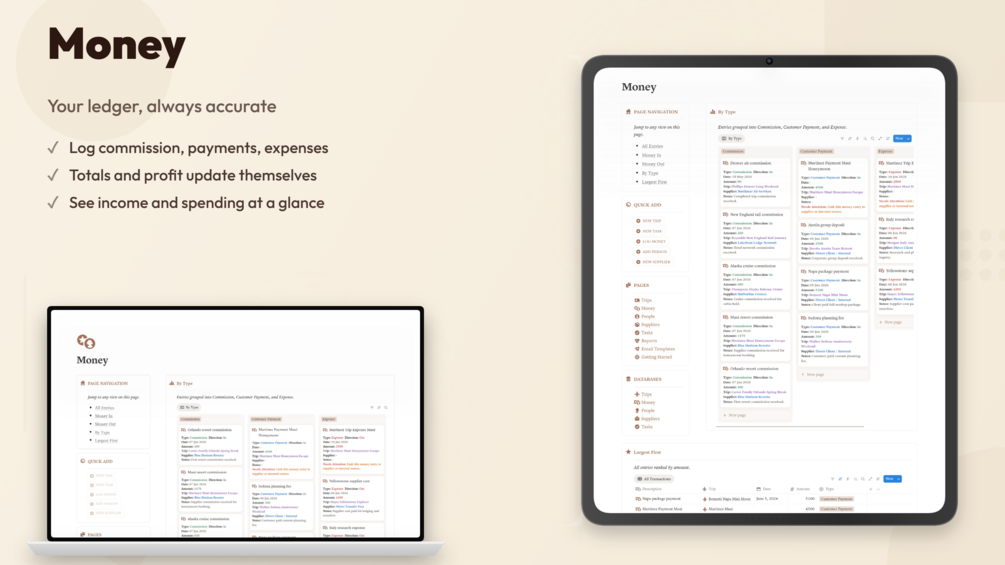The image size is (1005, 565).
Task: Click blue New button in tablet By Type view
Action: (899, 138)
